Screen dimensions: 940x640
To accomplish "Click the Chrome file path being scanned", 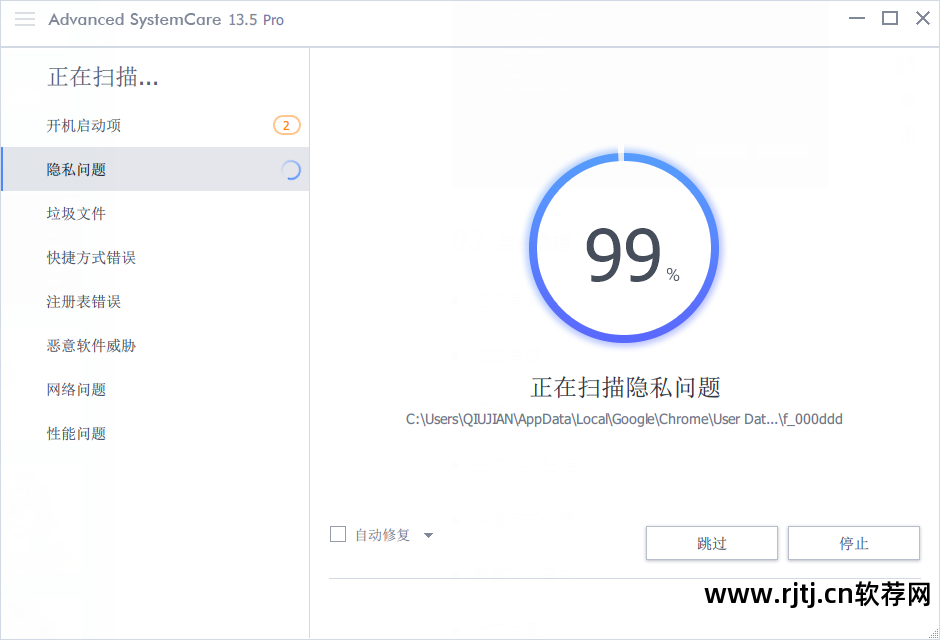I will coord(622,419).
